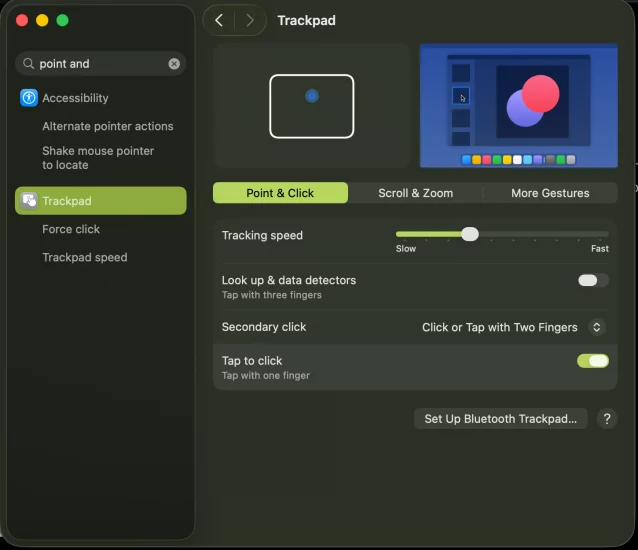Viewport: 638px width, 550px height.
Task: Click the Accessibility icon in sidebar
Action: (29, 98)
